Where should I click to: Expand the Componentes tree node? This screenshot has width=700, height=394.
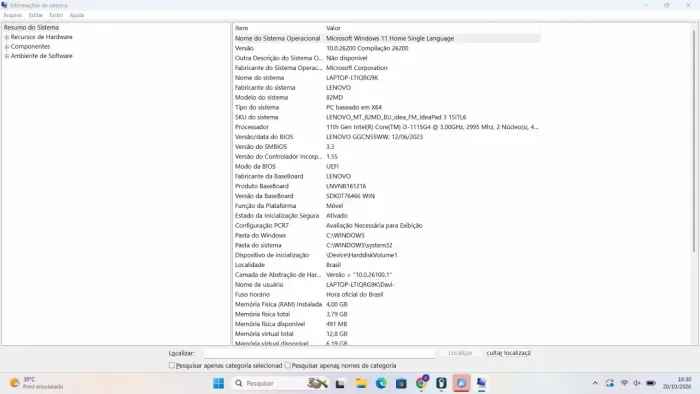7,46
